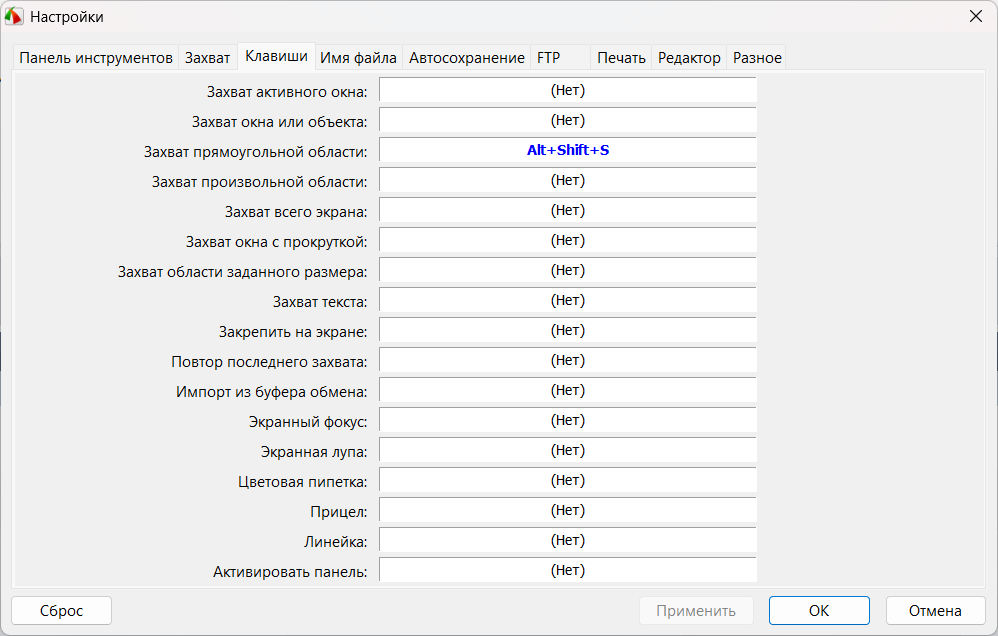Focus the Экранный фокус hotkey field
The height and width of the screenshot is (636, 998).
point(568,420)
